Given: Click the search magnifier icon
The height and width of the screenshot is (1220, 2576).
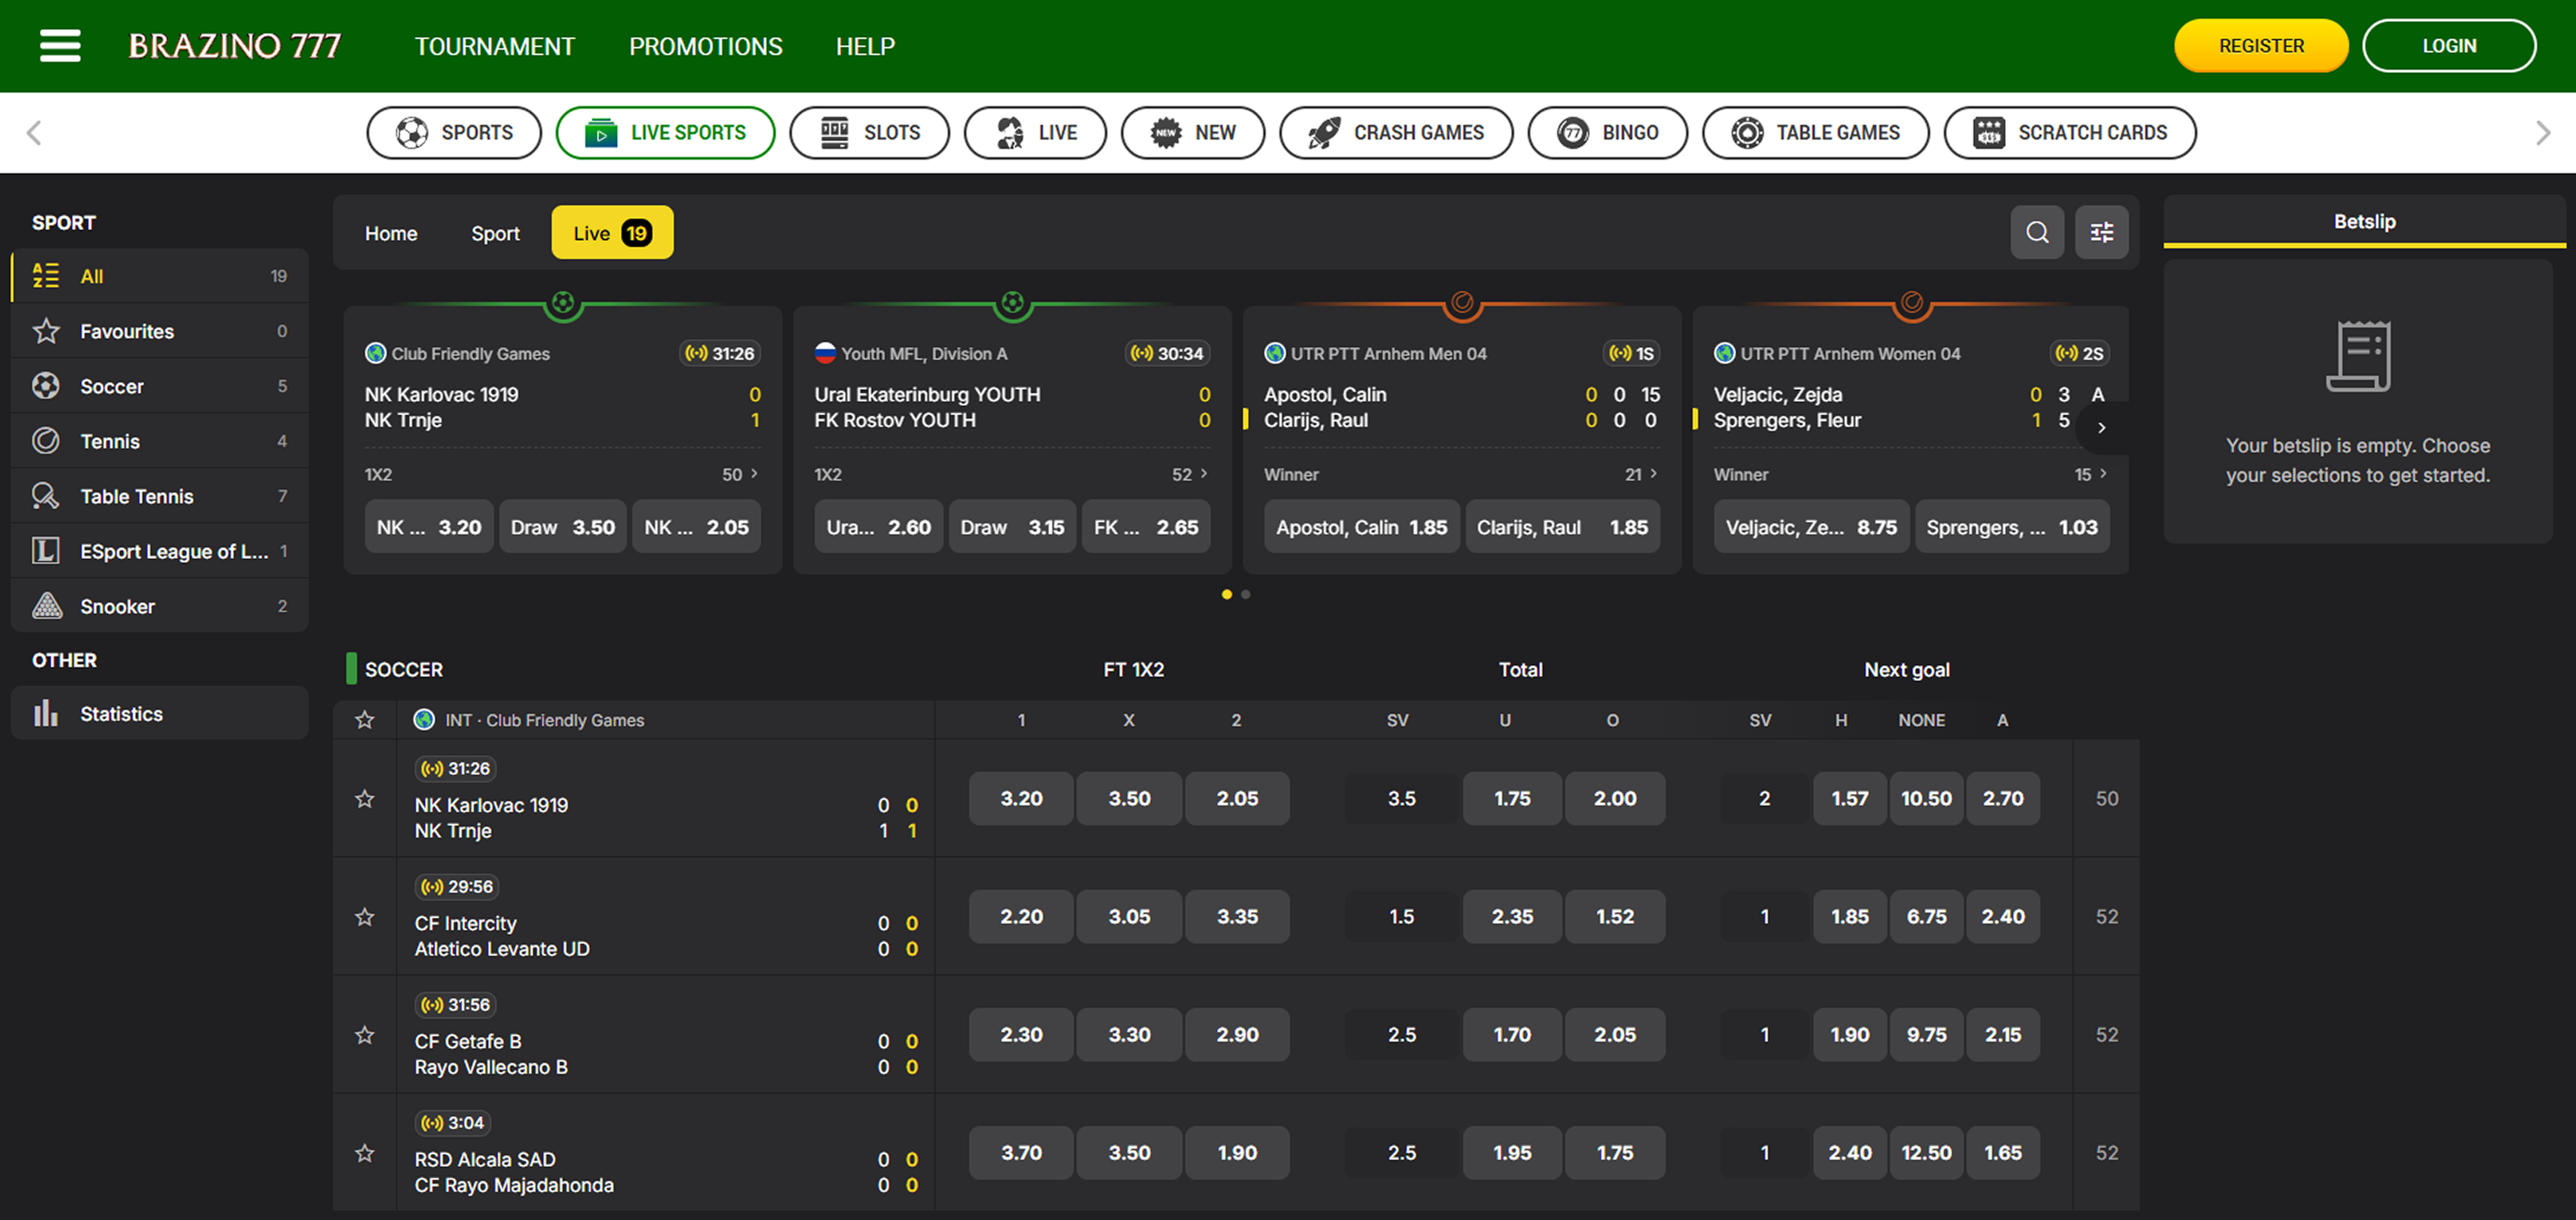Looking at the screenshot, I should (x=2037, y=233).
